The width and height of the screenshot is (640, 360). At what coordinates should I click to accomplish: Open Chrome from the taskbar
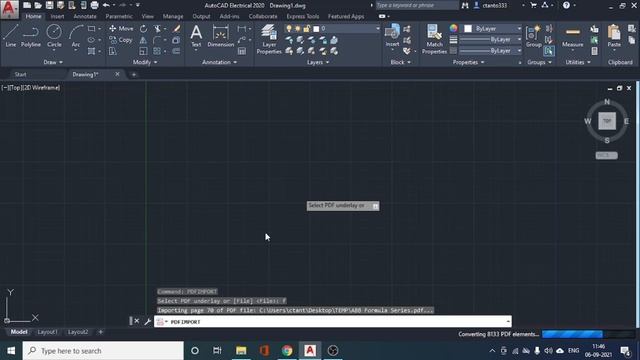(x=287, y=351)
